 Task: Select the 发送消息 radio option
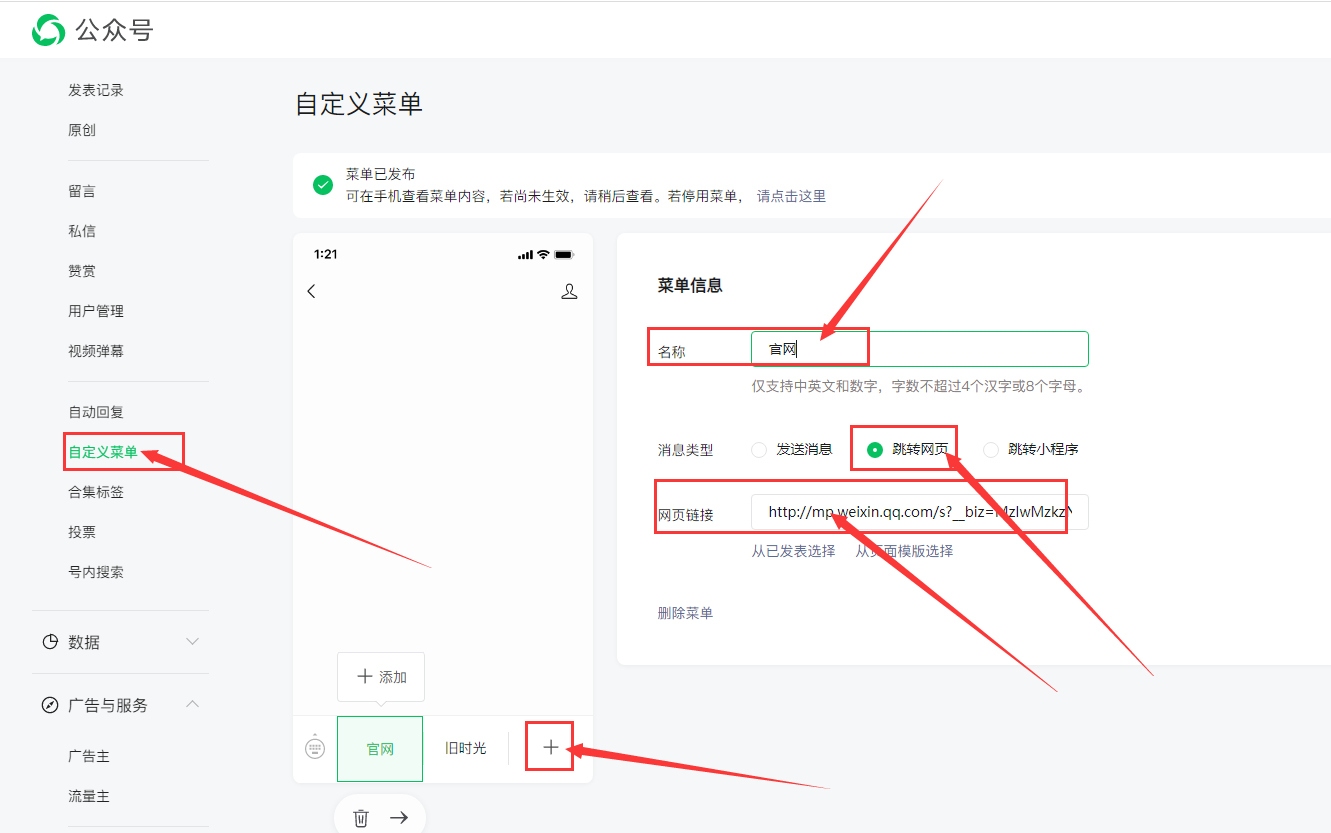758,449
